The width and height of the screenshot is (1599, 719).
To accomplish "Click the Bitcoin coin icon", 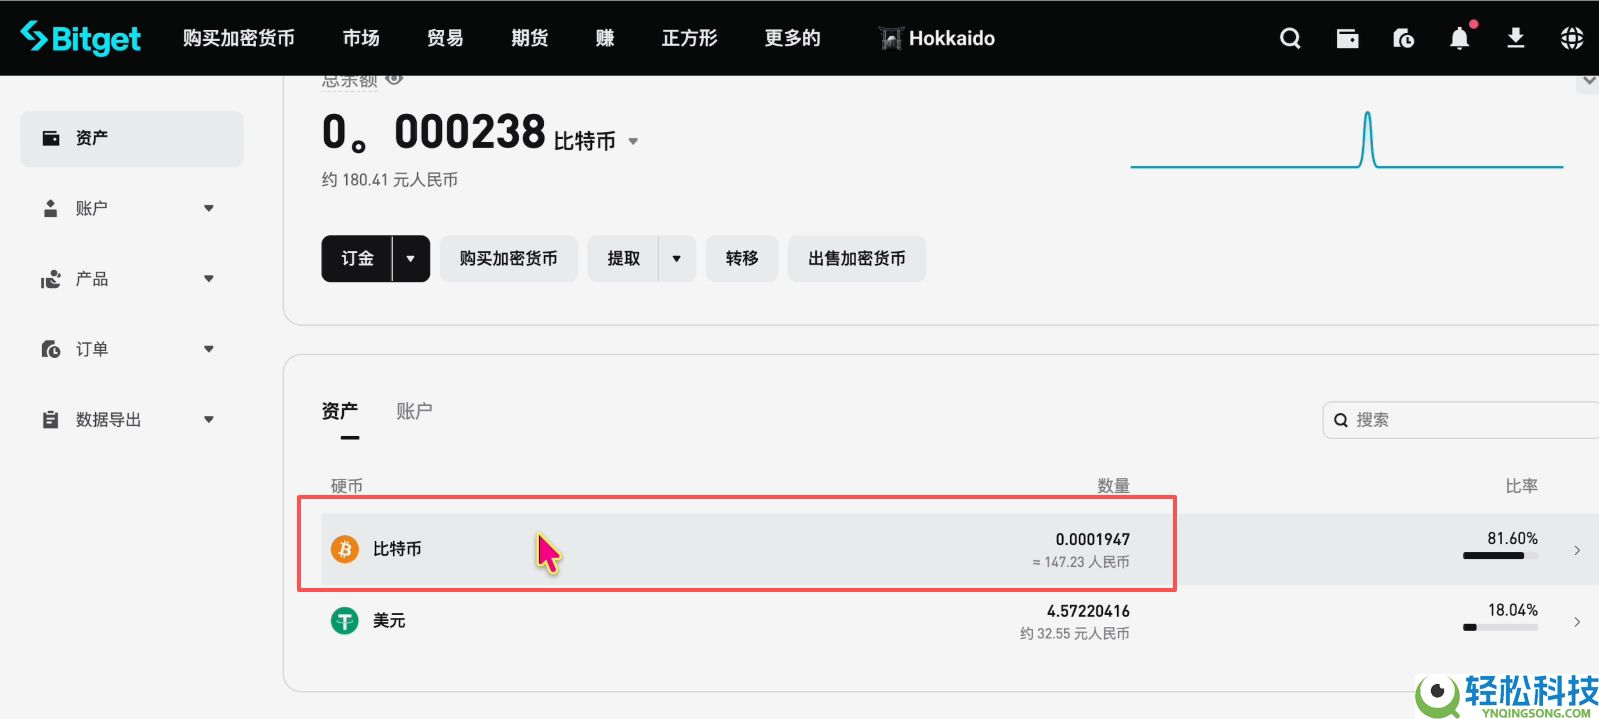I will 345,549.
